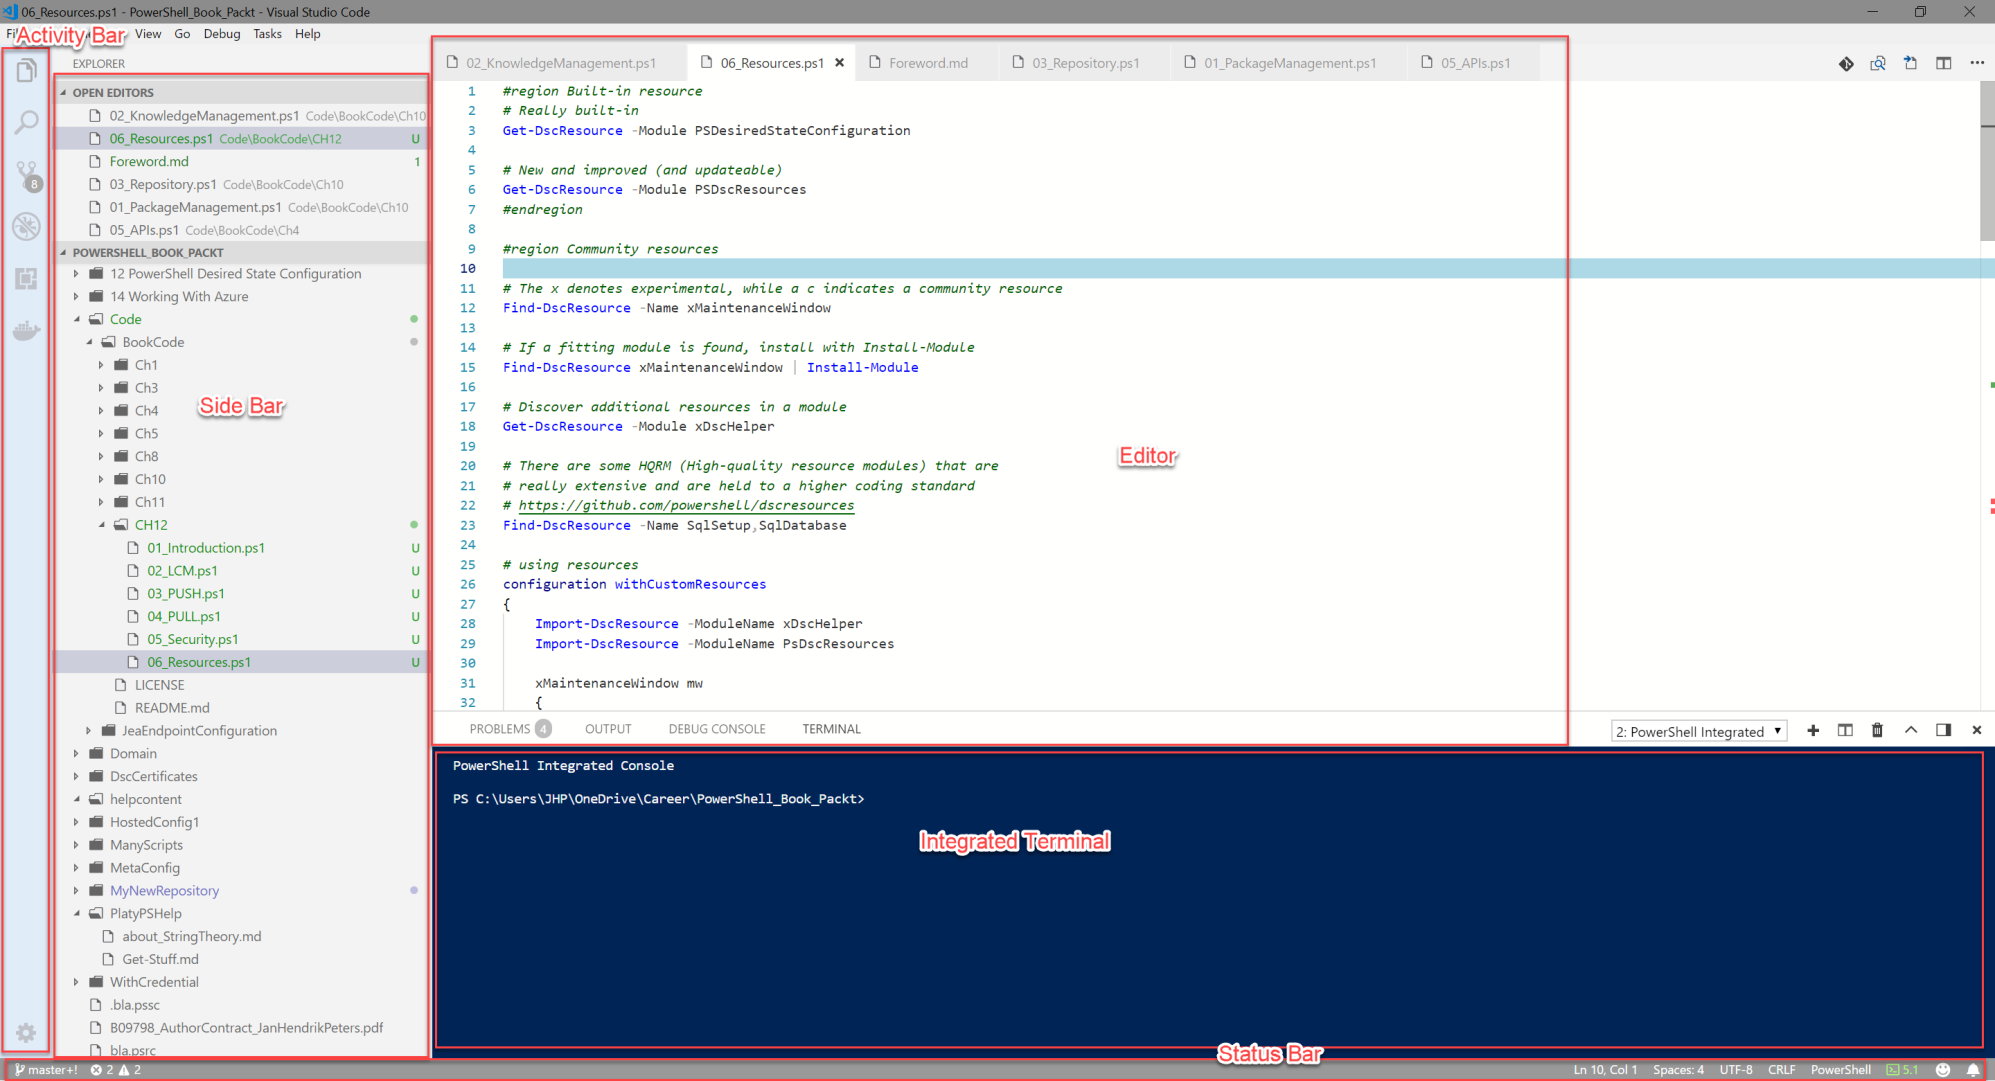Expand the 12 PowerShell Desired State Configuration folder
The width and height of the screenshot is (1995, 1081).
(x=76, y=274)
